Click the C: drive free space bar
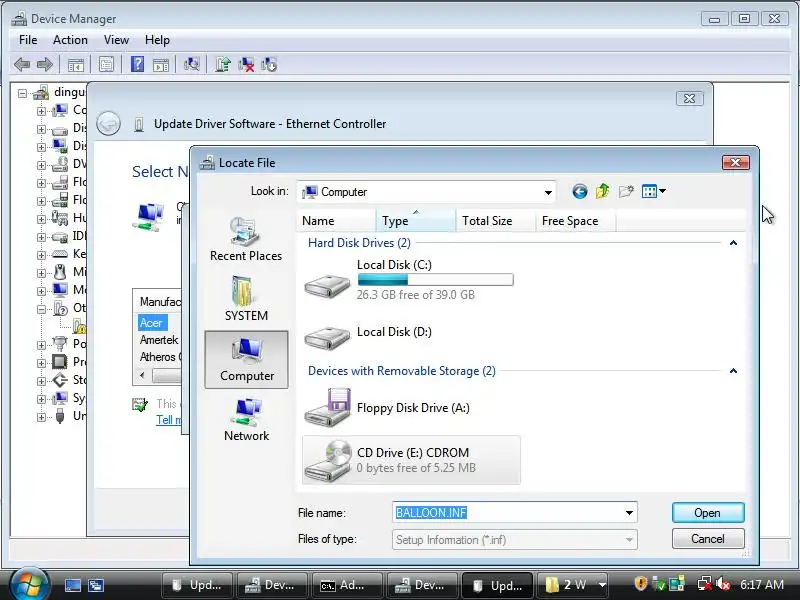This screenshot has width=800, height=600. (435, 280)
